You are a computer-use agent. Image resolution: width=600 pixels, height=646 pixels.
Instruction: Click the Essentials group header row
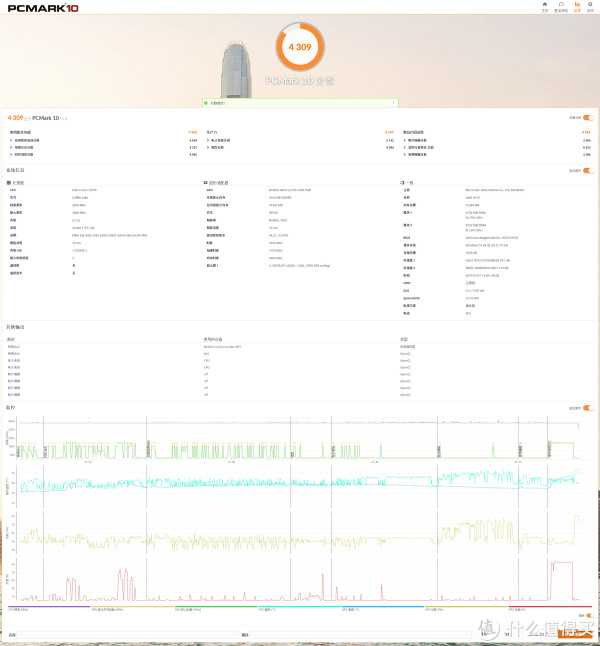[x=103, y=132]
